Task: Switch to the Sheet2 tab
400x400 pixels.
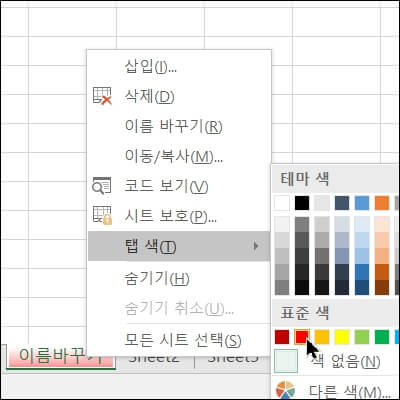Action: click(x=154, y=358)
